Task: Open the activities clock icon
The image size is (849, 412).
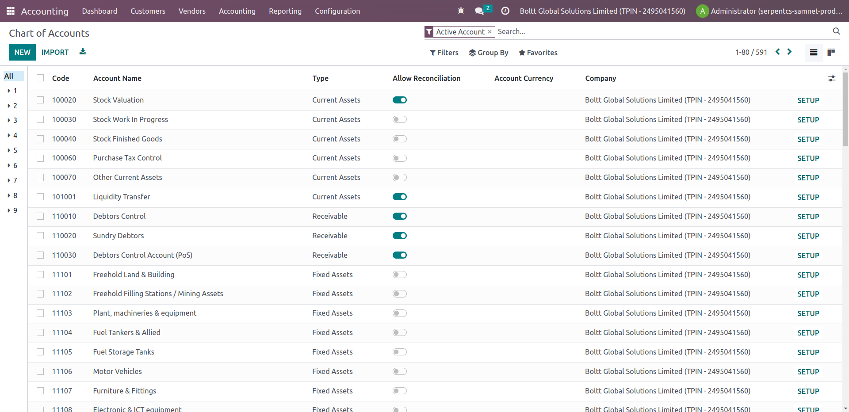Action: [505, 11]
